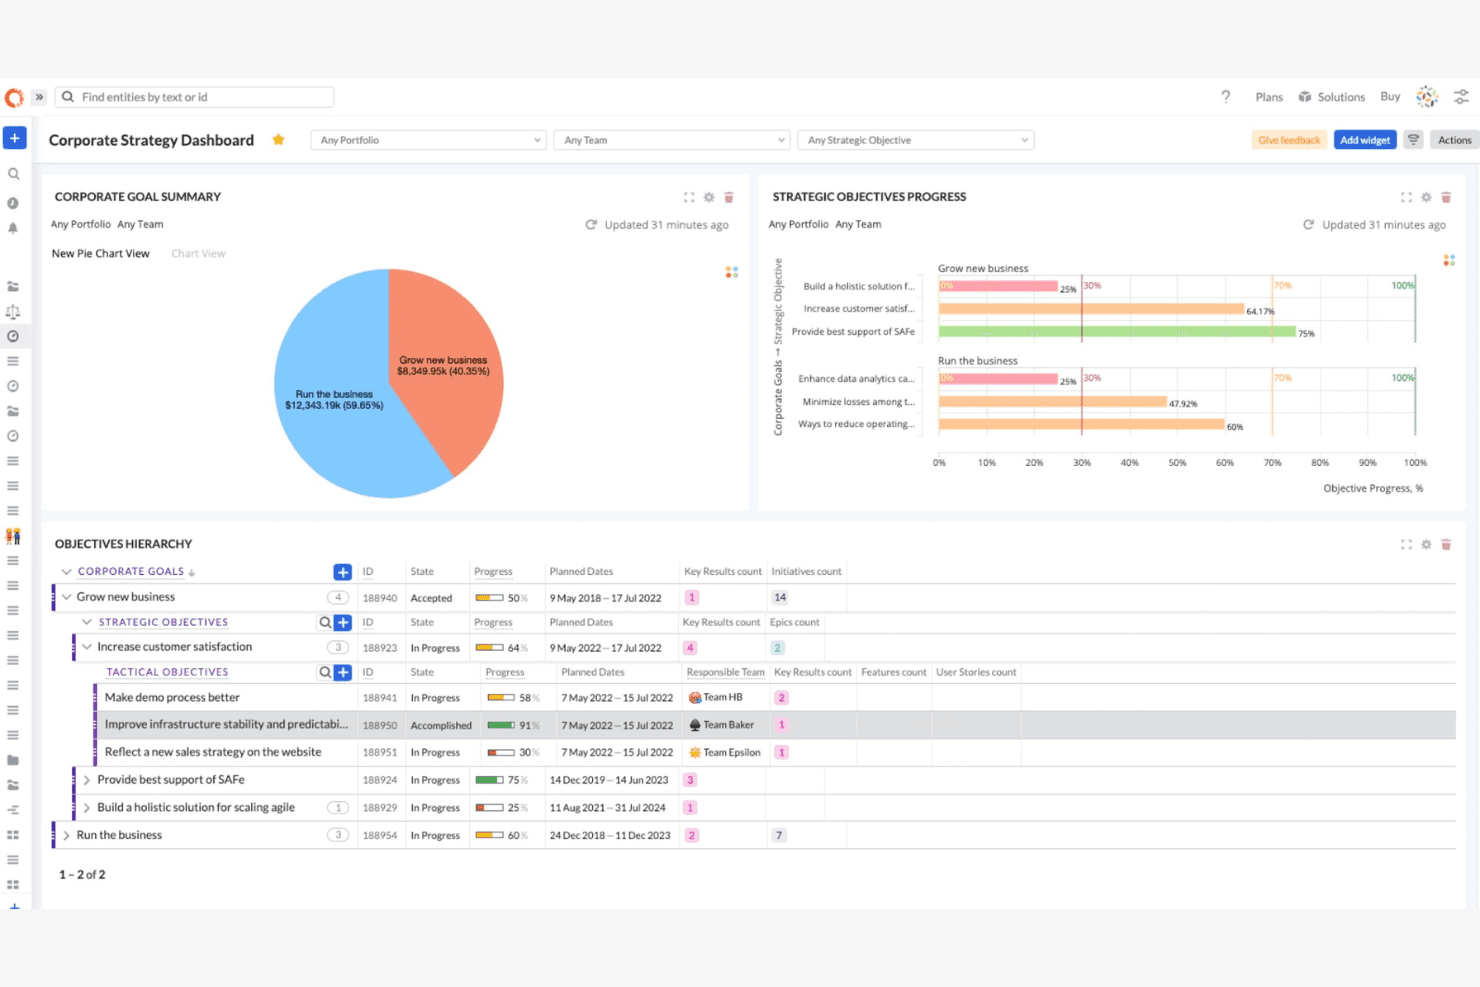Open the Any Team dropdown

[672, 140]
